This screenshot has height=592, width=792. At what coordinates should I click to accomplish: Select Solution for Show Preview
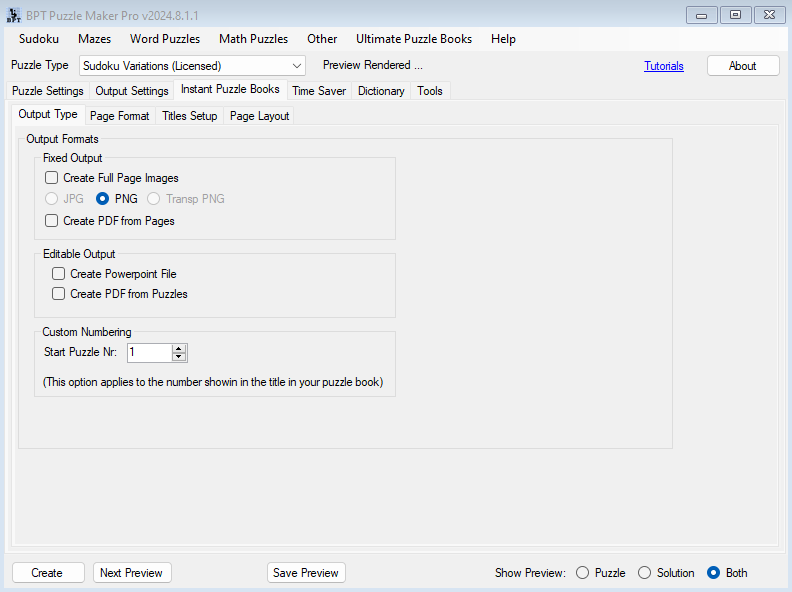click(x=645, y=573)
